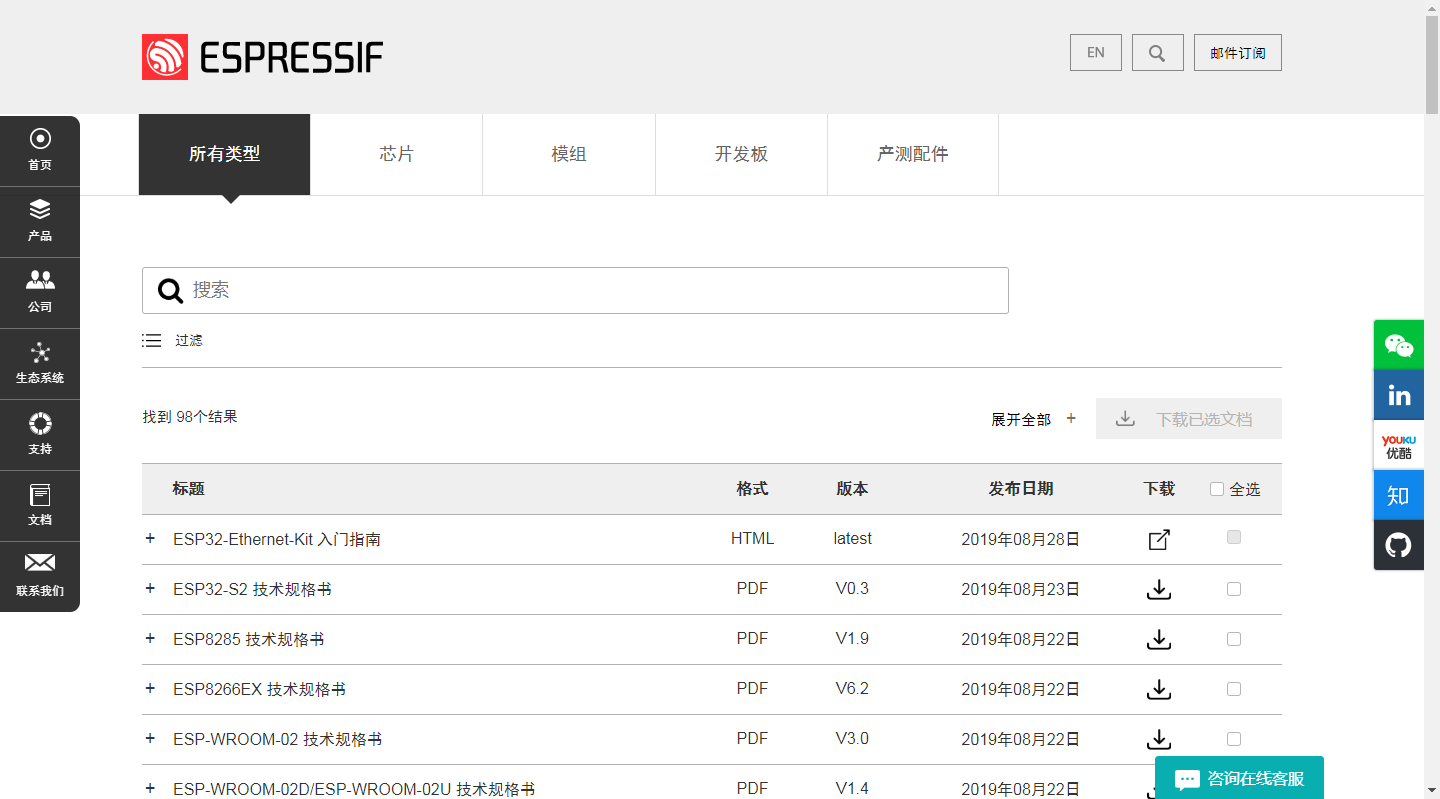Switch to the 开发板 tab

(741, 155)
